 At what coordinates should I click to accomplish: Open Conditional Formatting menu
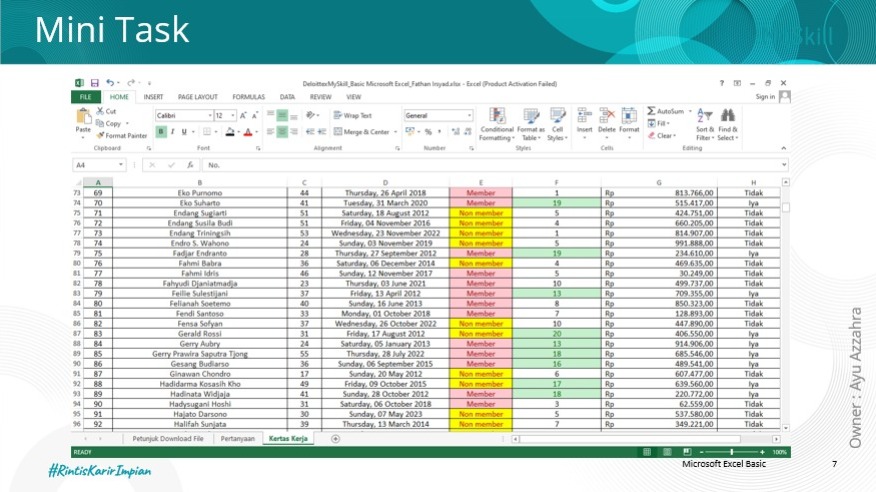point(496,125)
